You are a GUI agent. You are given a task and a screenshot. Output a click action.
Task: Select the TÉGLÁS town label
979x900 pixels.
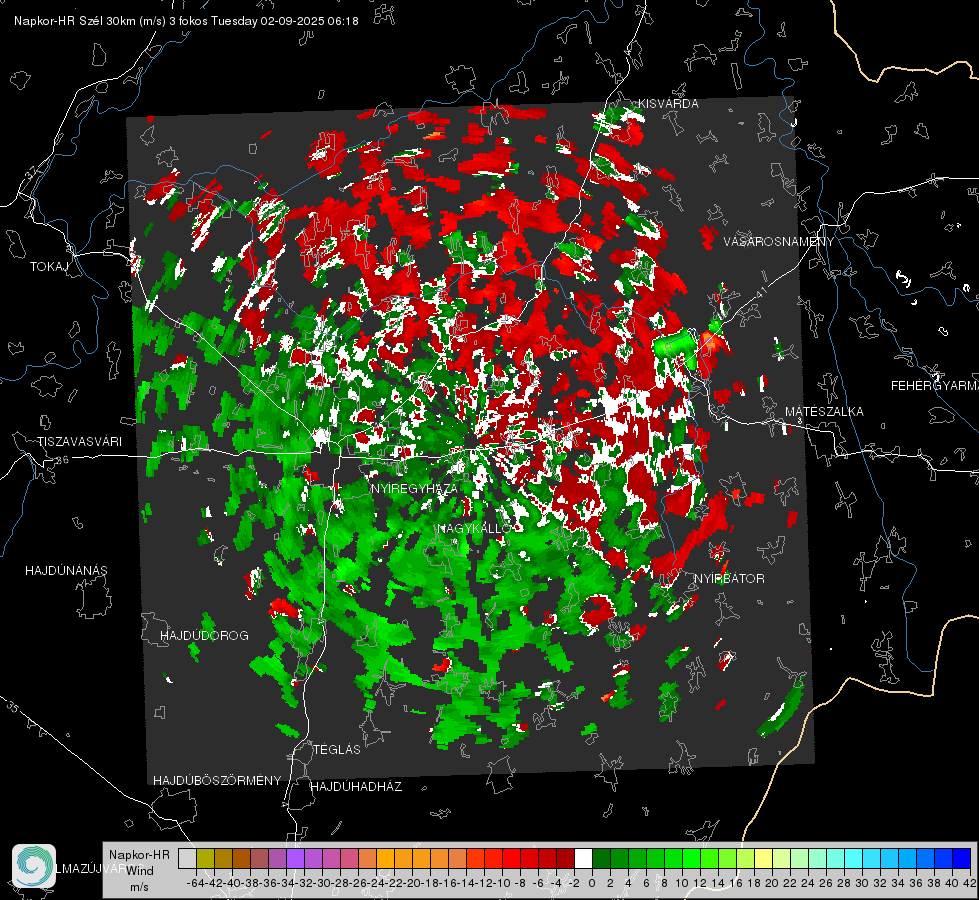(337, 749)
